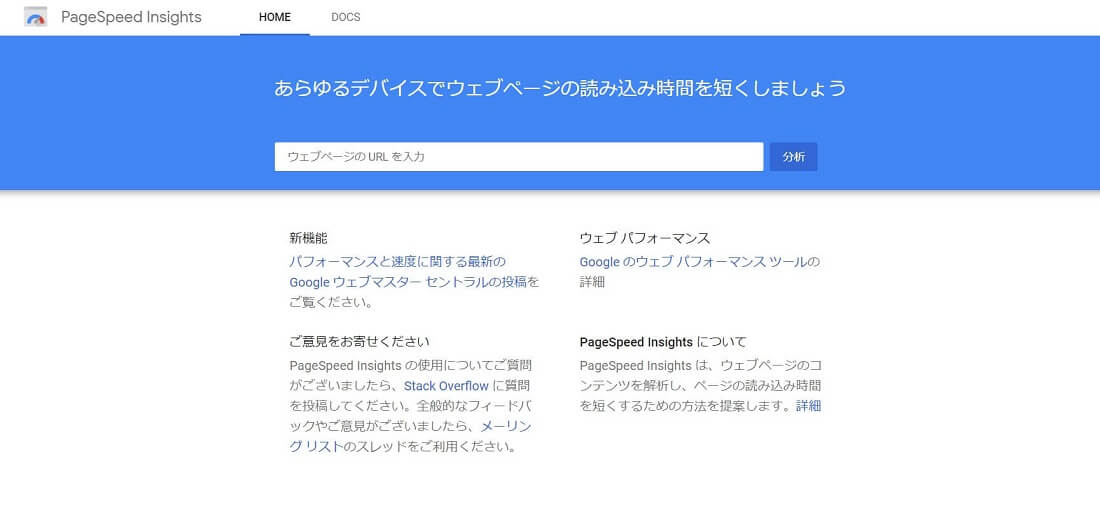Click the ウェブ パフォーマンス heading
Image resolution: width=1100 pixels, height=527 pixels.
point(645,238)
